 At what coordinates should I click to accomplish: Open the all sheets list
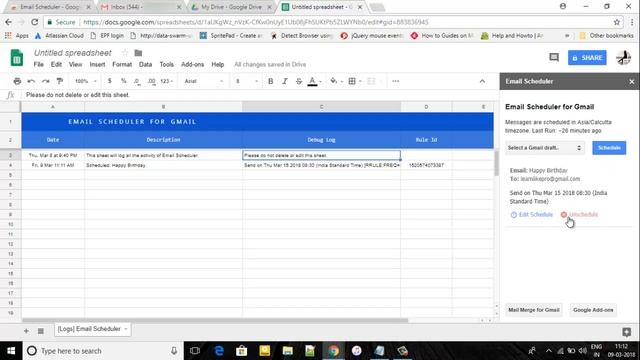point(40,331)
